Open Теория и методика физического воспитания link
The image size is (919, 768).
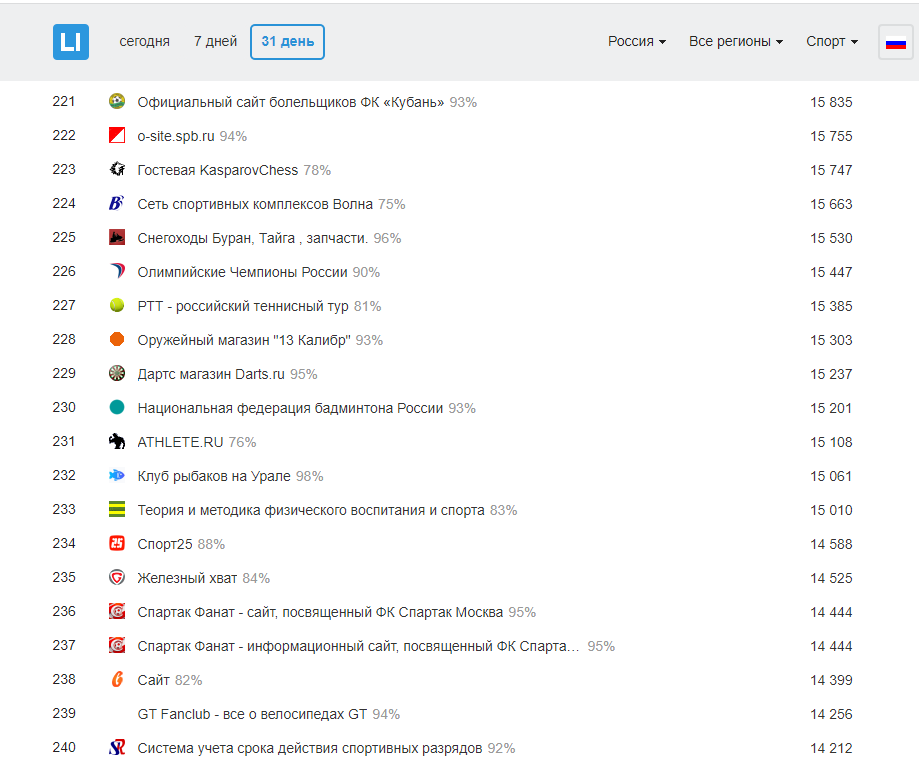point(311,510)
